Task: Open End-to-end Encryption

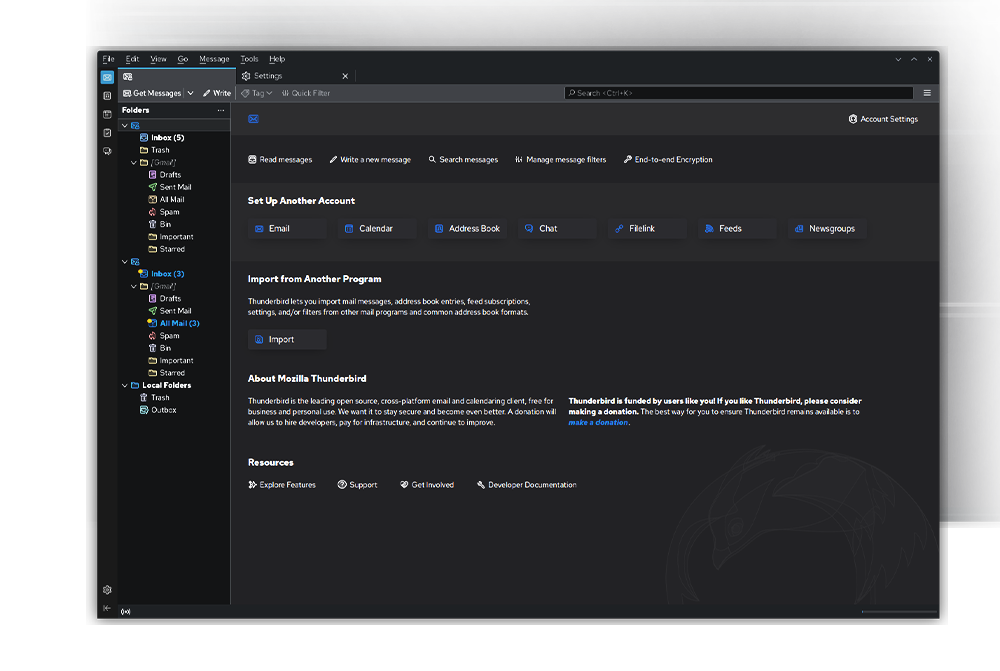Action: (x=668, y=159)
